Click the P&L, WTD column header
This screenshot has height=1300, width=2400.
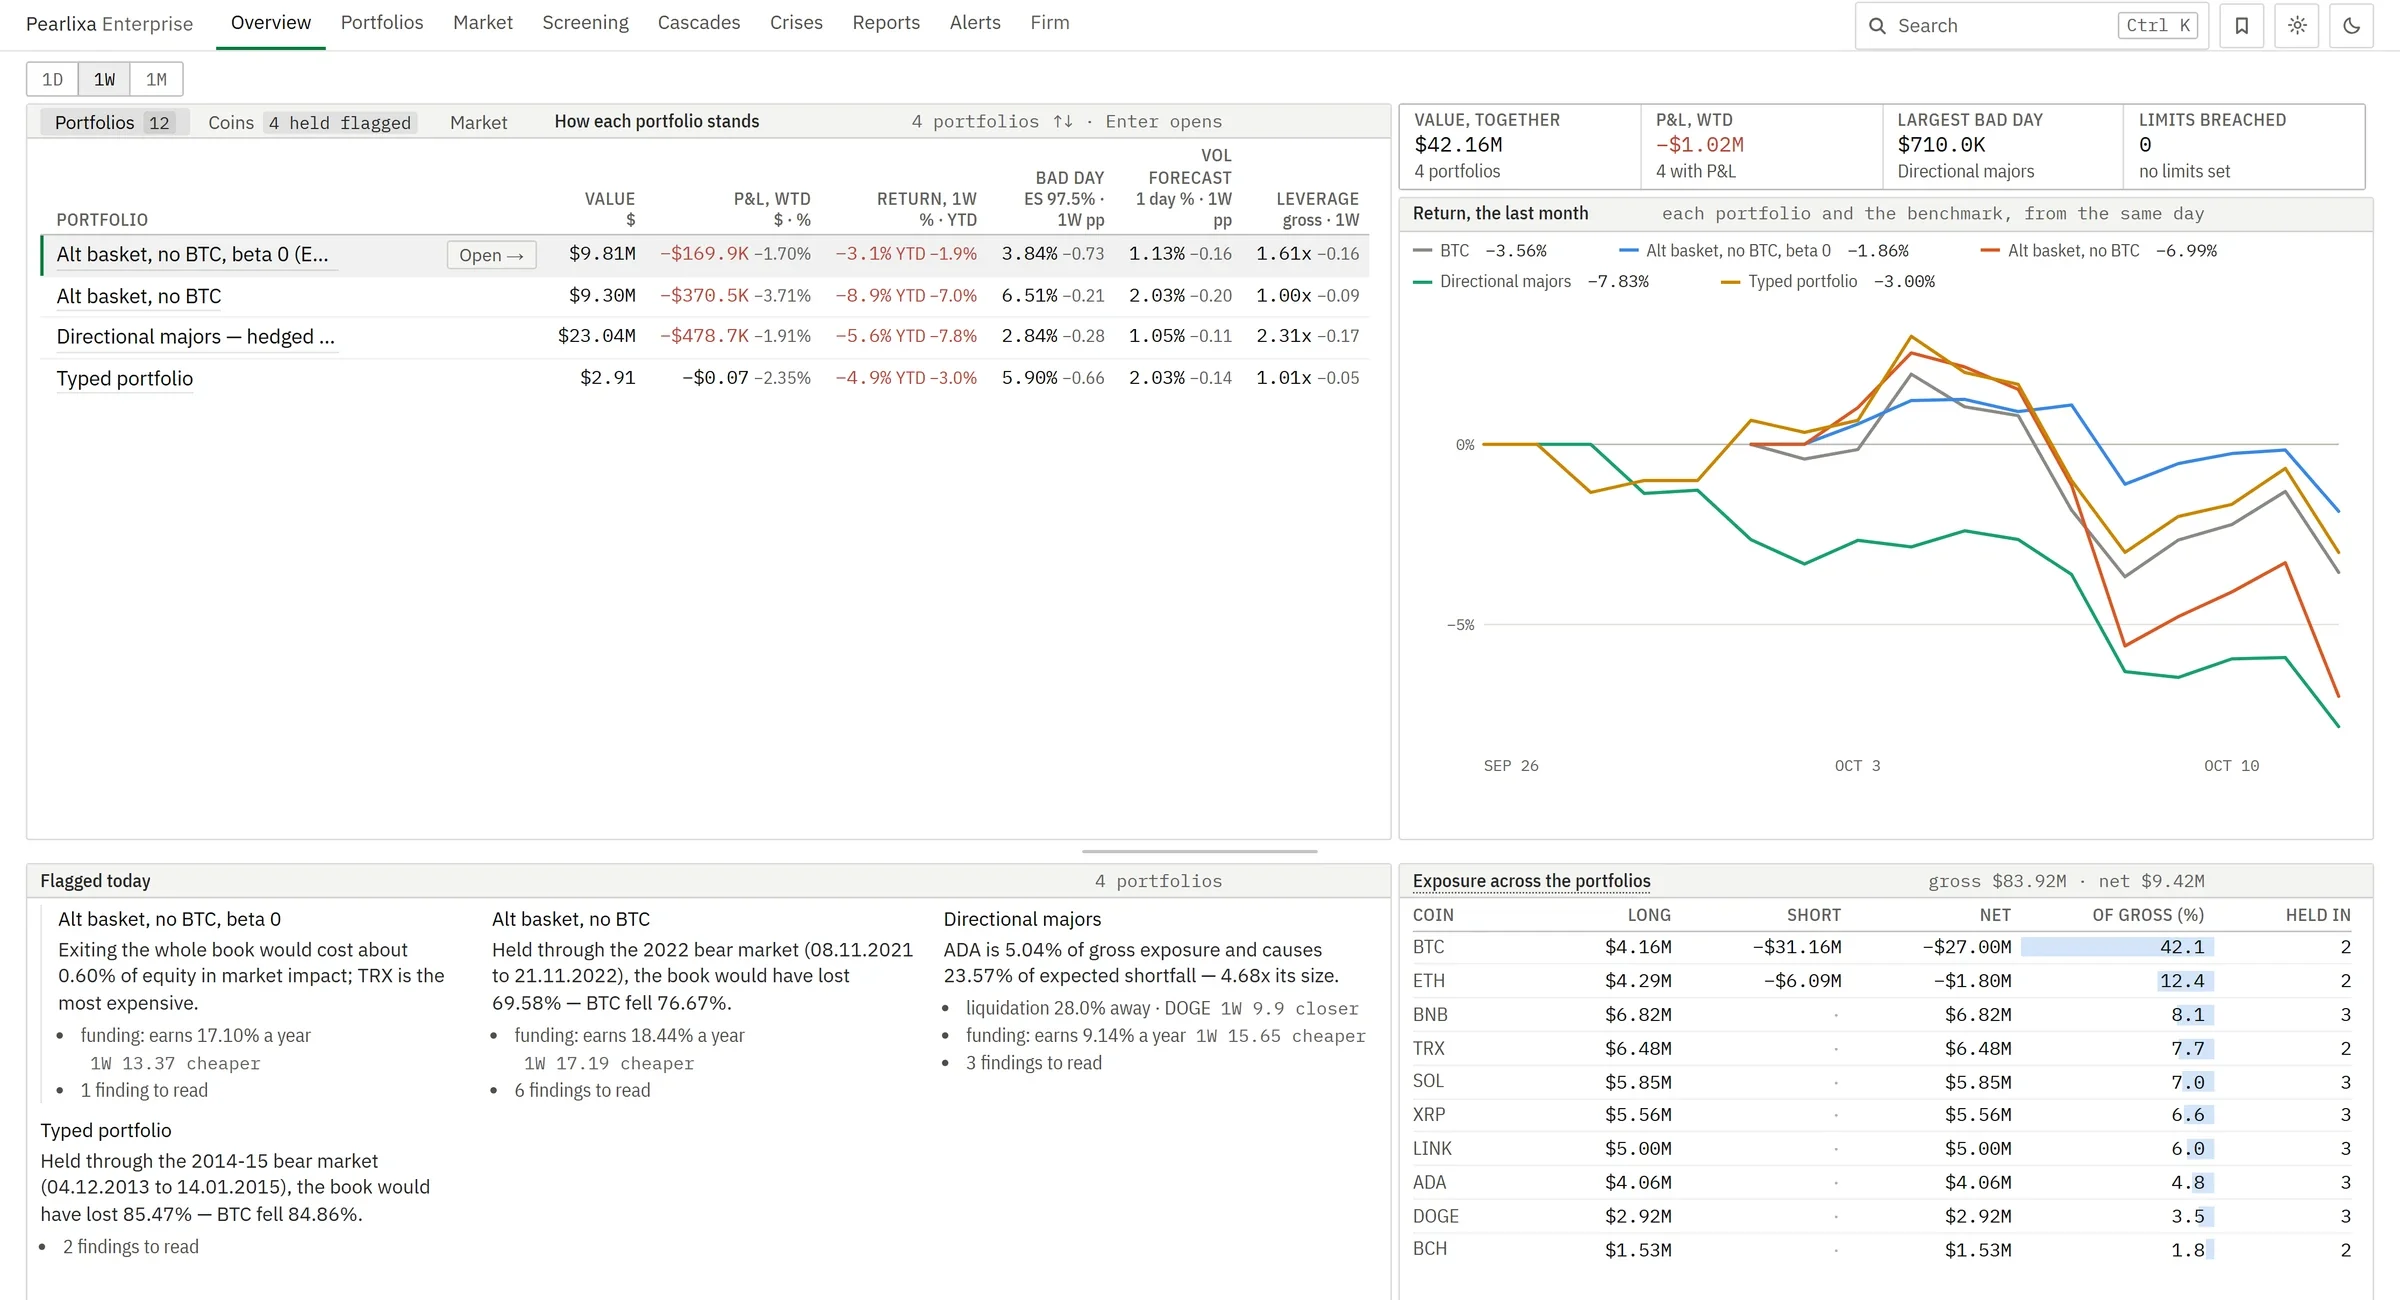[x=772, y=209]
